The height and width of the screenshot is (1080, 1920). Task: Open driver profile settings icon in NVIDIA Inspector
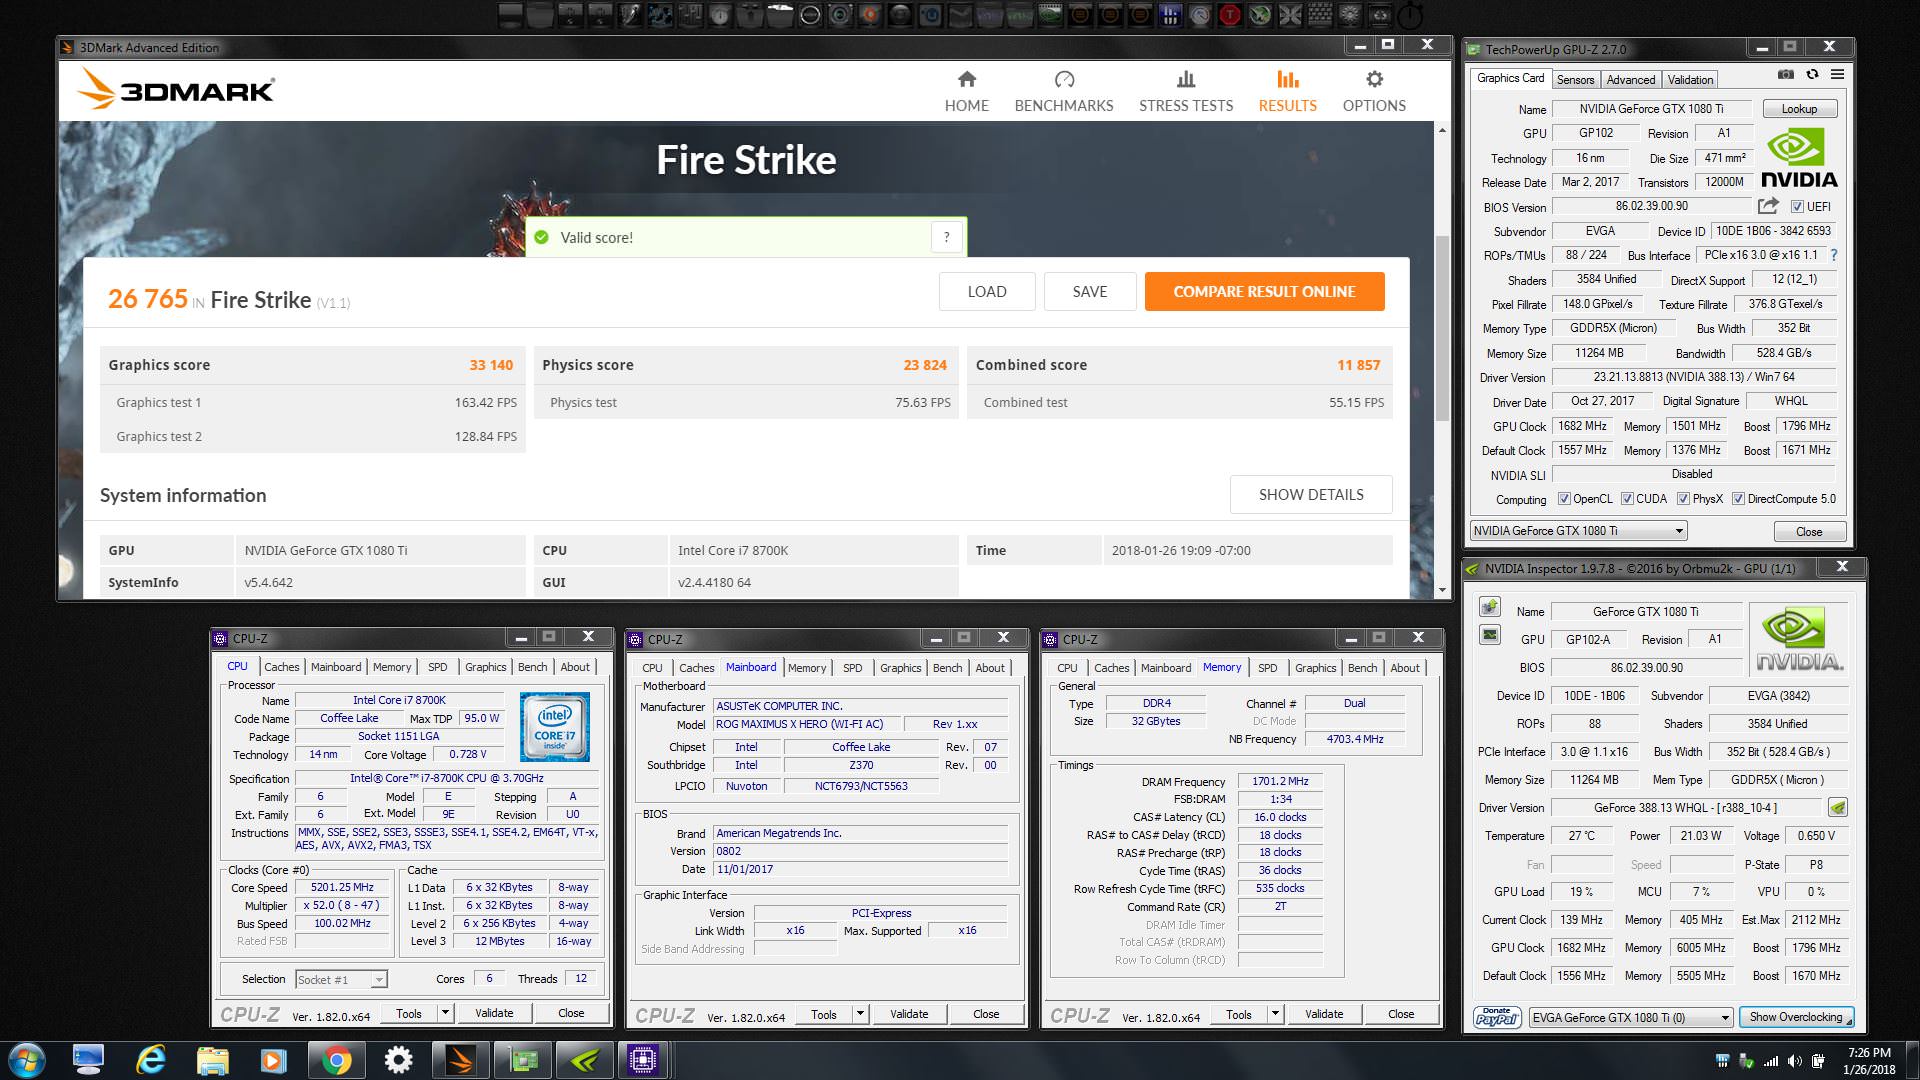click(x=1837, y=807)
